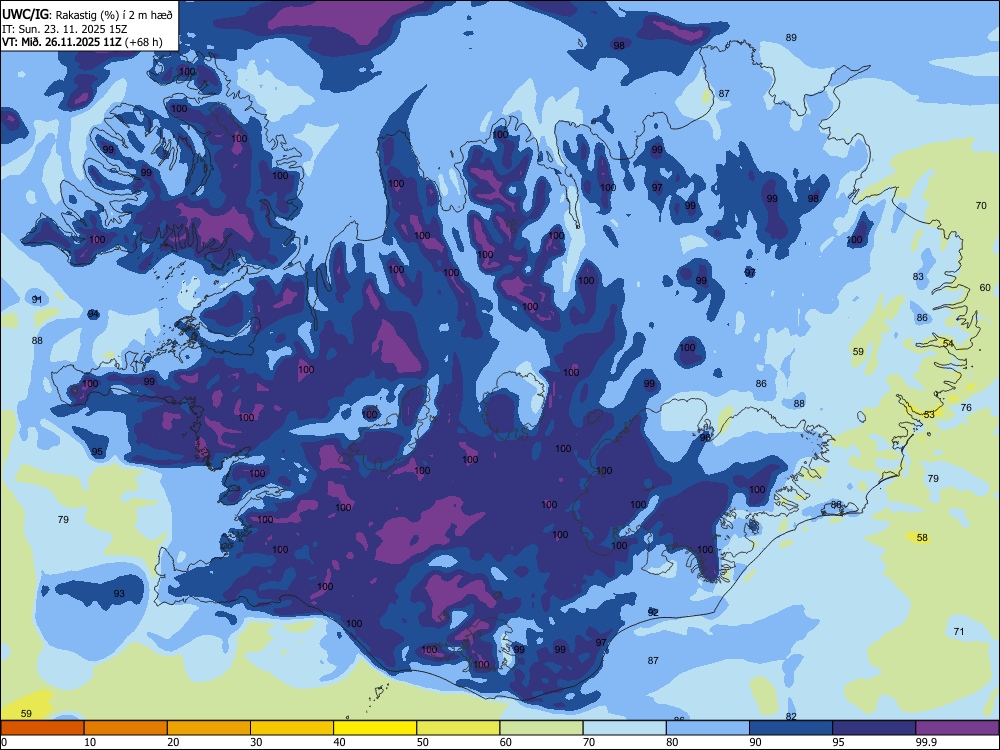Click the 54 humidity value on map
Image resolution: width=1000 pixels, height=750 pixels.
click(x=948, y=344)
